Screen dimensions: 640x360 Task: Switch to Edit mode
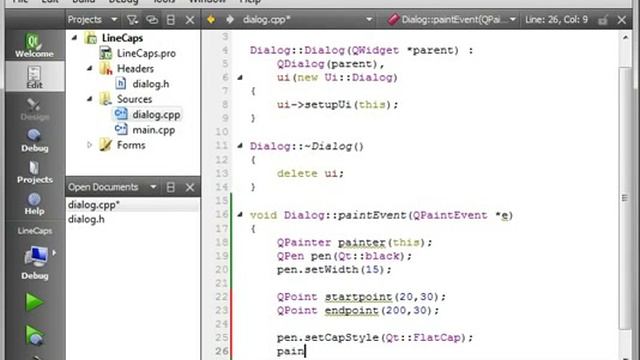(34, 77)
